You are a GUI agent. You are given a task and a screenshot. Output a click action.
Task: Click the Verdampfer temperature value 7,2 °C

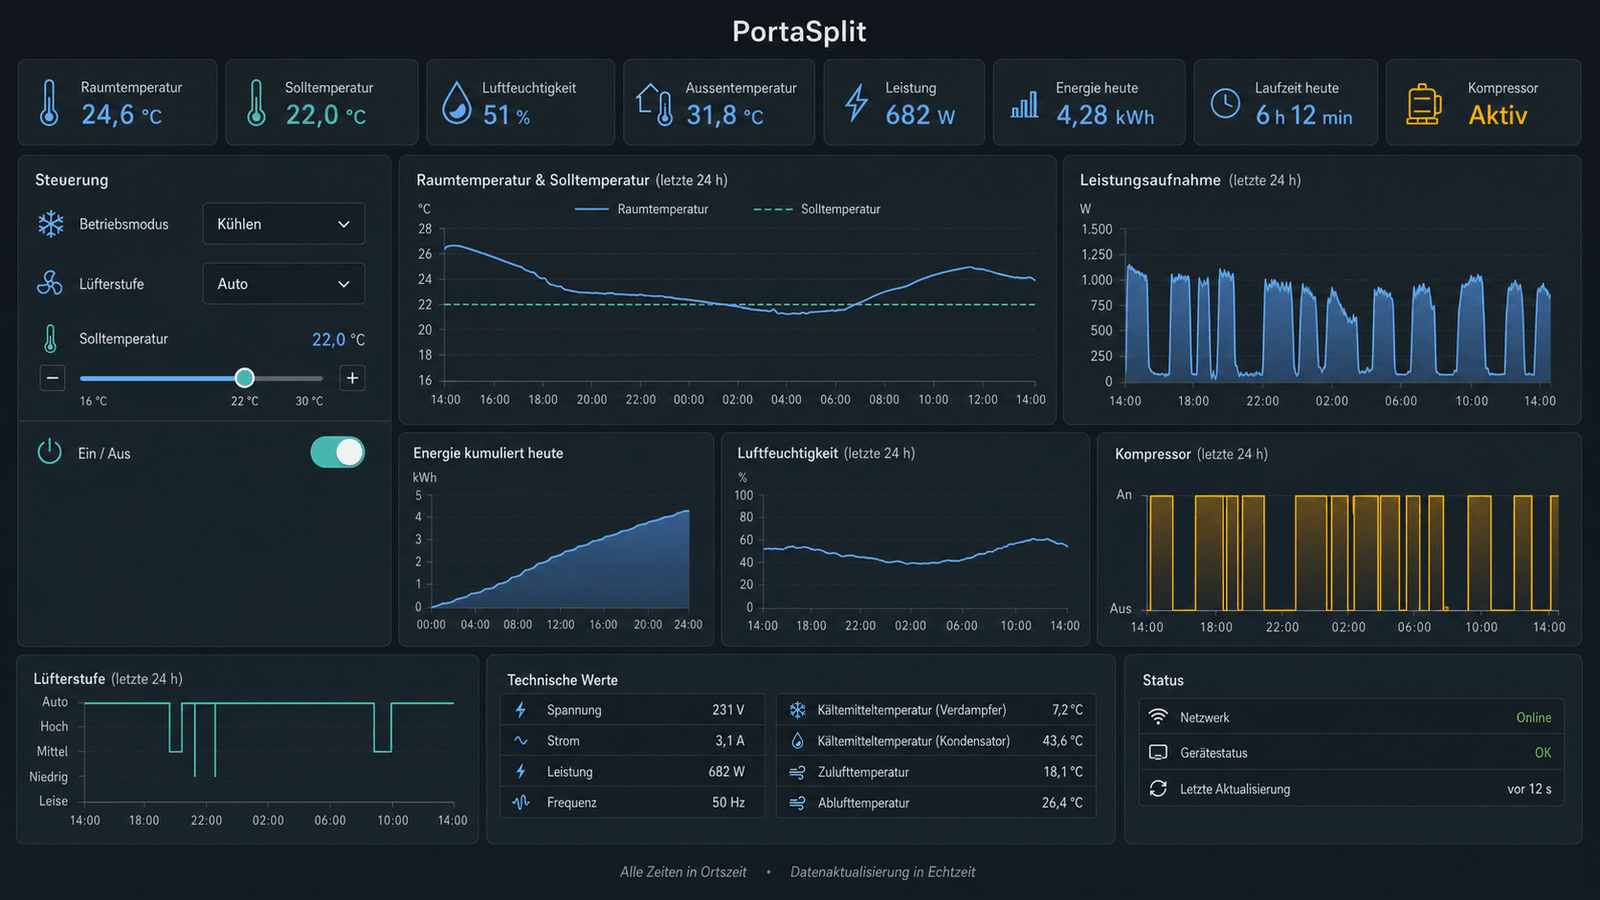pos(1068,710)
